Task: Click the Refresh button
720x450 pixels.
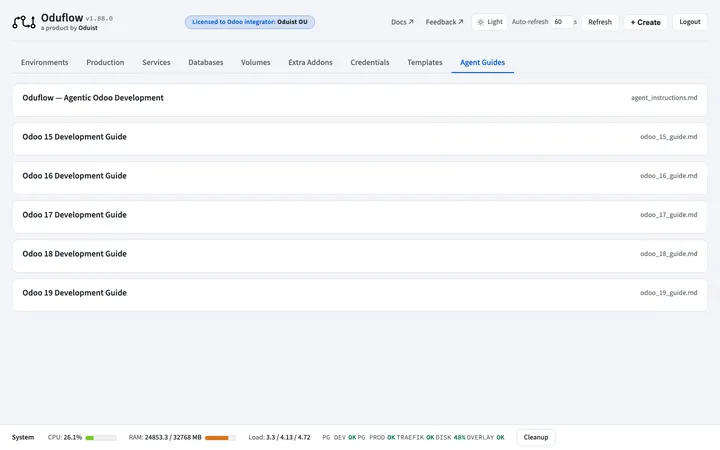Action: tap(600, 22)
